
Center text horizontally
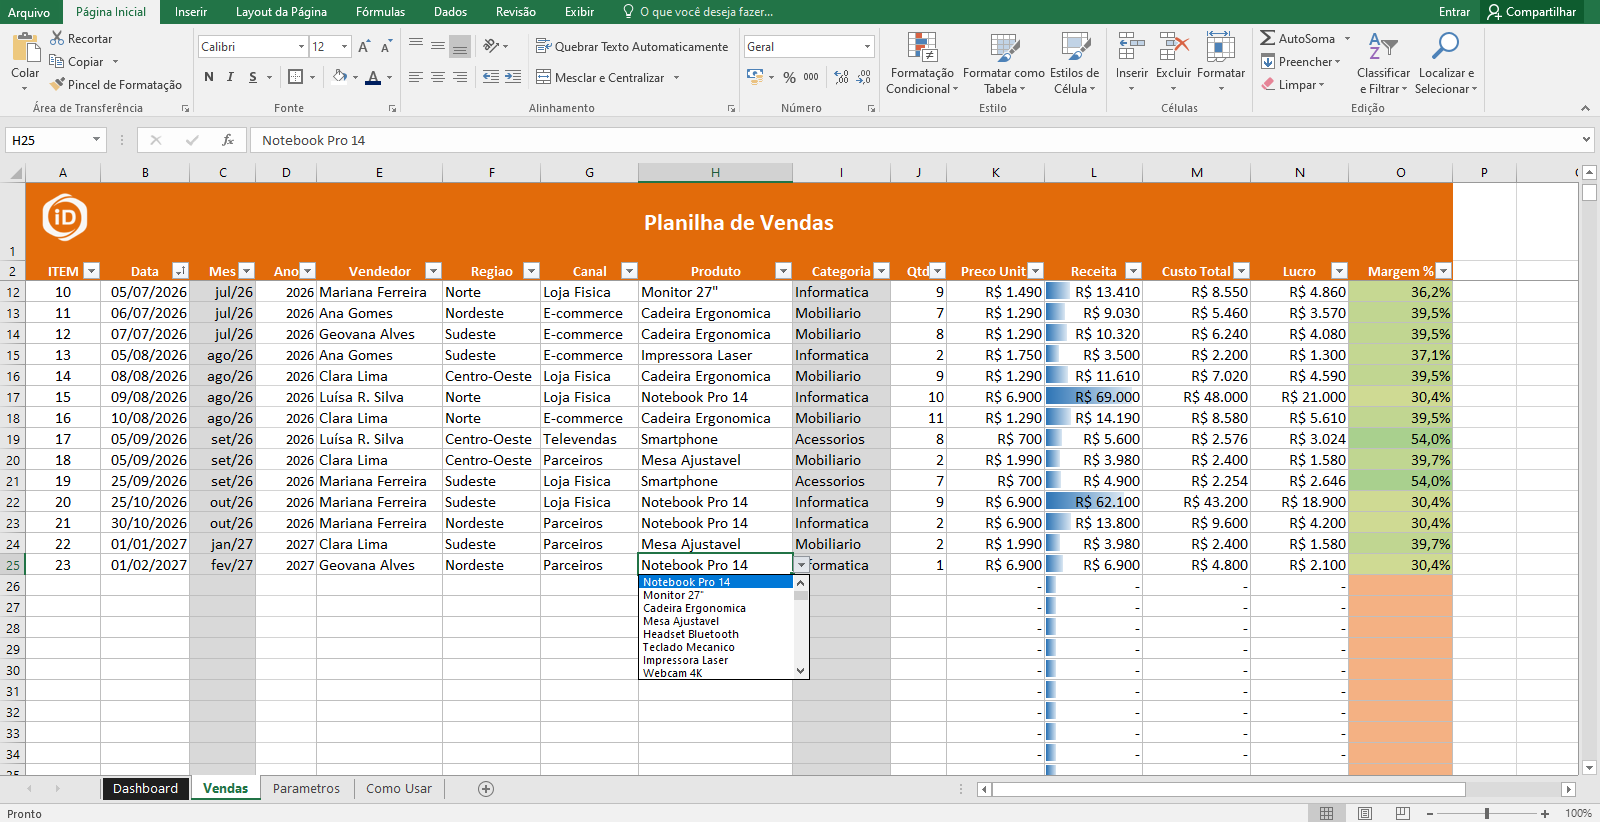coord(438,77)
